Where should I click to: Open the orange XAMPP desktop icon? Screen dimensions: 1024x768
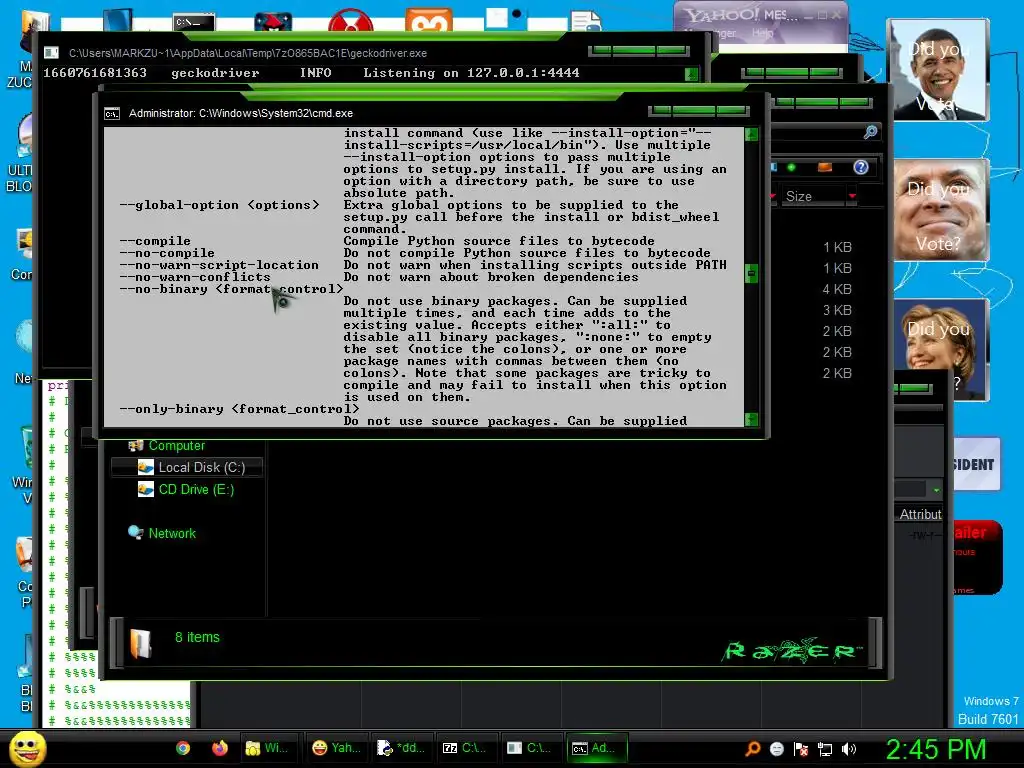(428, 20)
